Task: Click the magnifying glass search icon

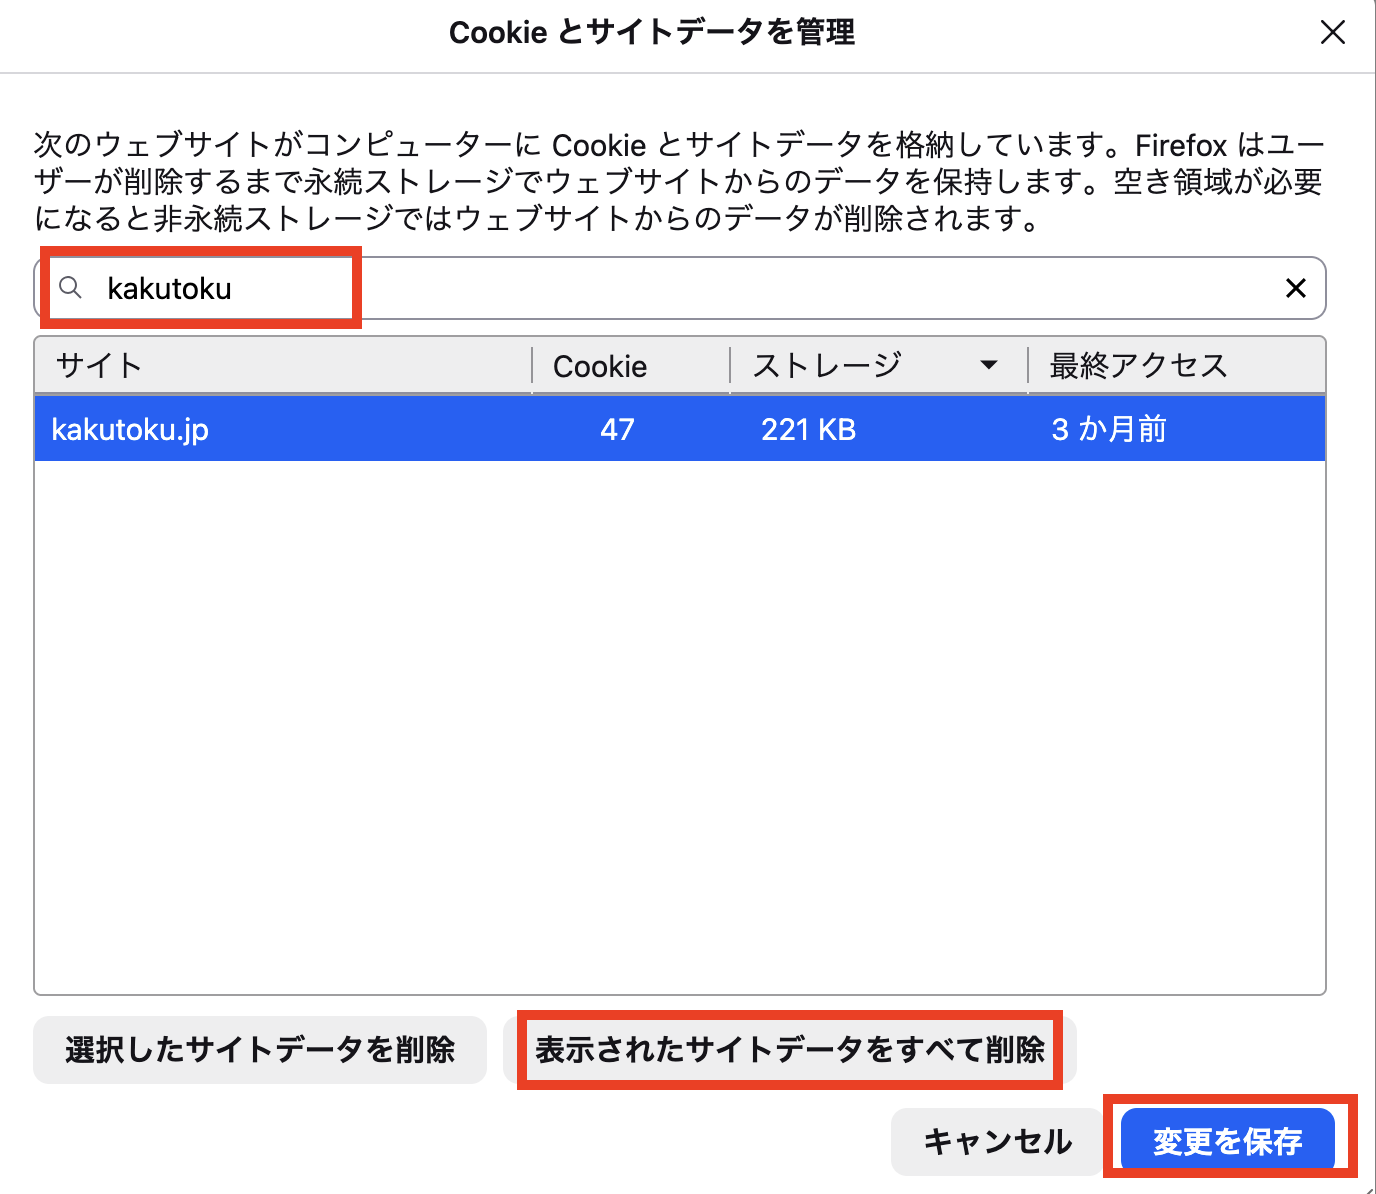Action: tap(70, 288)
